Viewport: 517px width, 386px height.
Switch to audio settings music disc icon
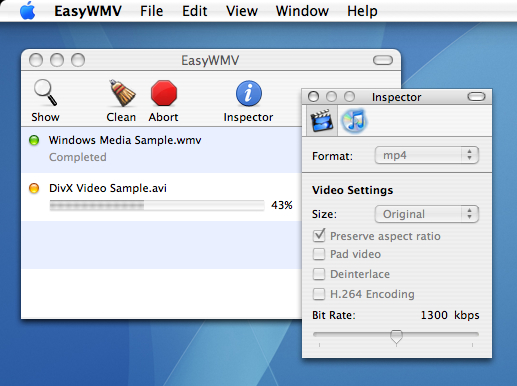(x=354, y=120)
